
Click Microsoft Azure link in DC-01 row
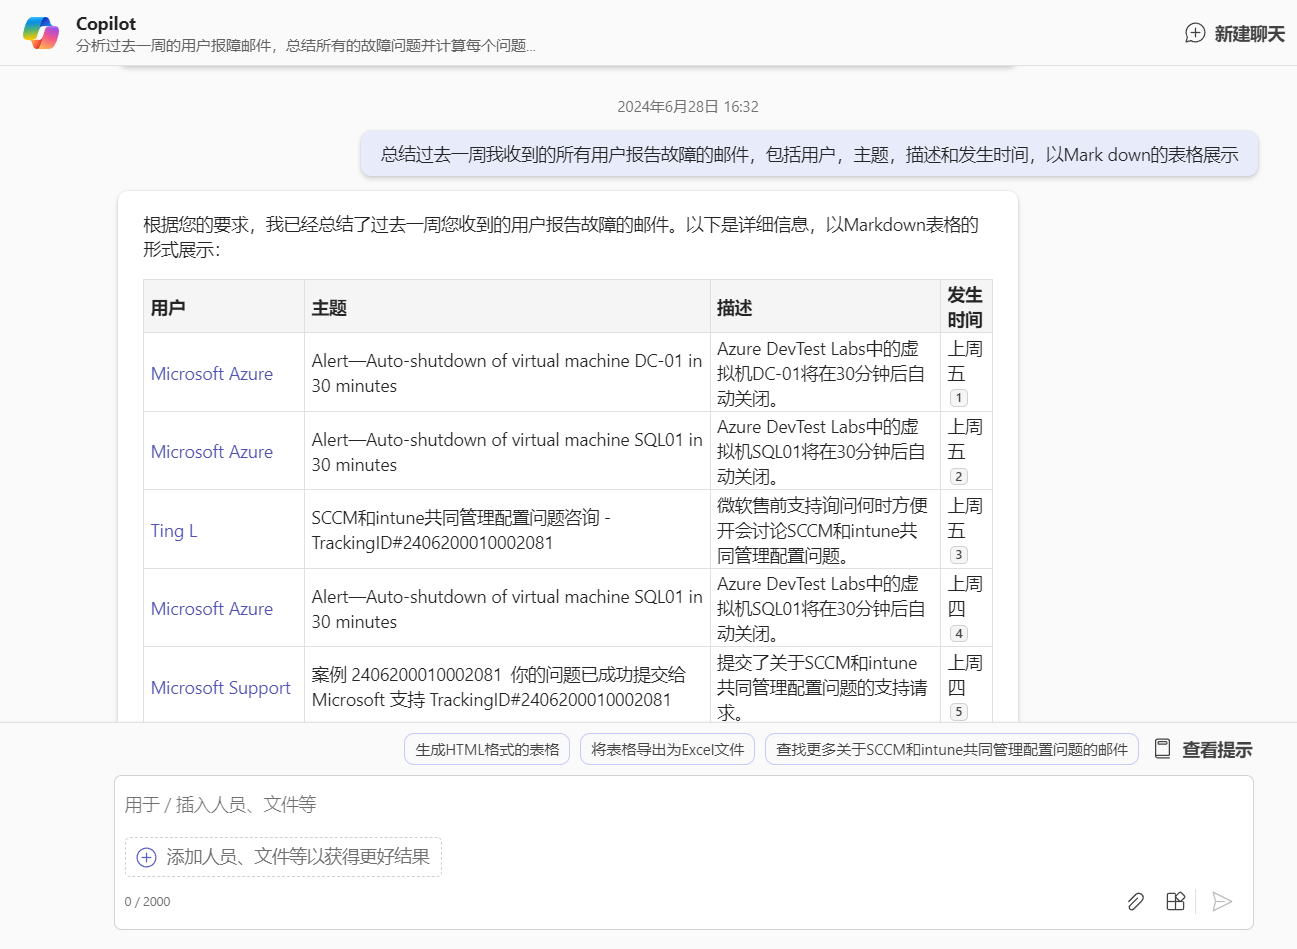pyautogui.click(x=211, y=374)
